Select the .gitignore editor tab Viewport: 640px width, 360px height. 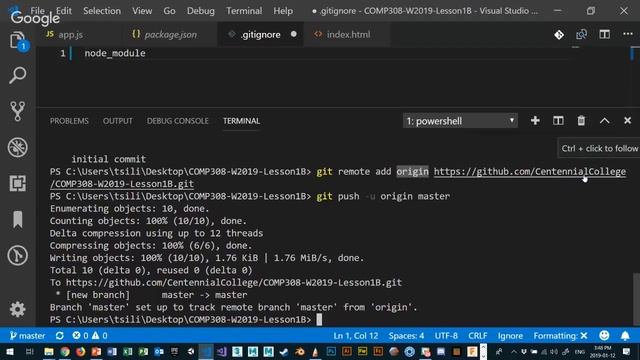[x=260, y=35]
